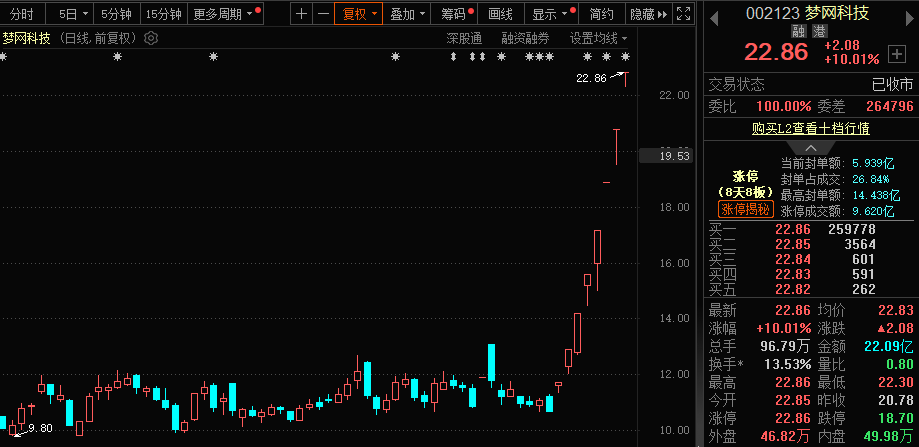Switch to 分时 intraday tab

click(x=22, y=14)
